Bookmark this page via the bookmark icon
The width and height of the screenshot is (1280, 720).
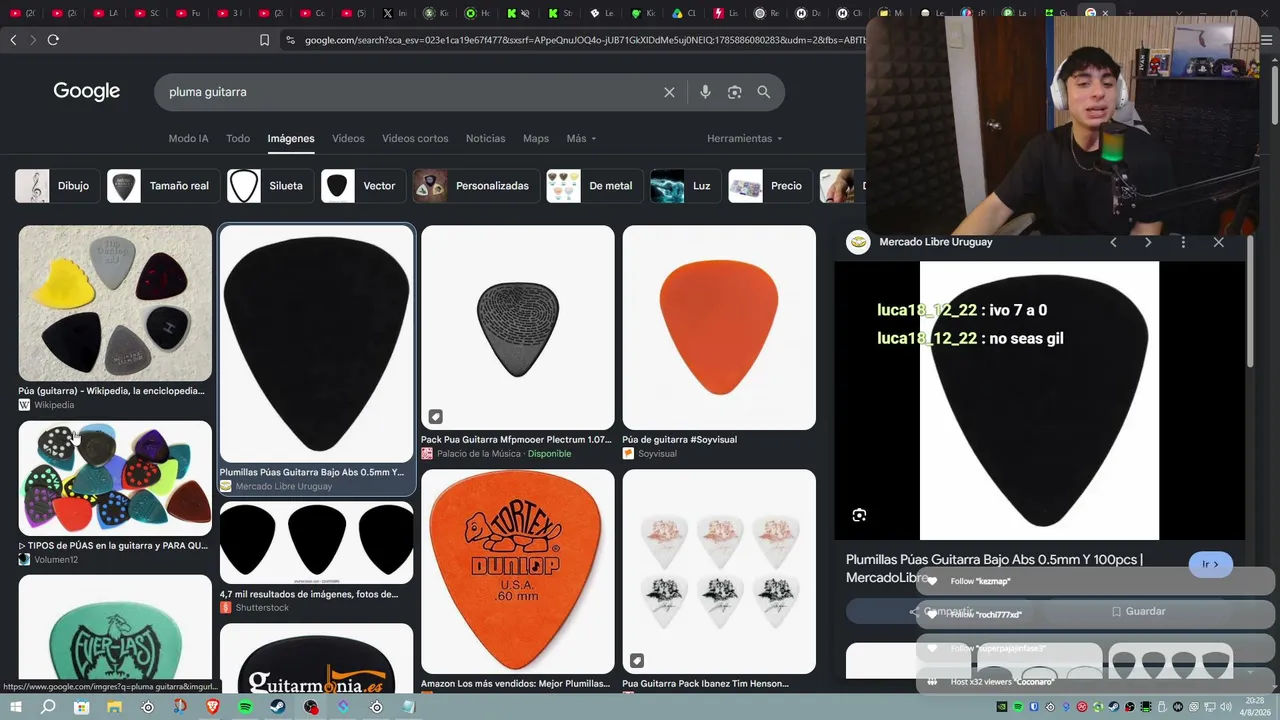pos(264,40)
